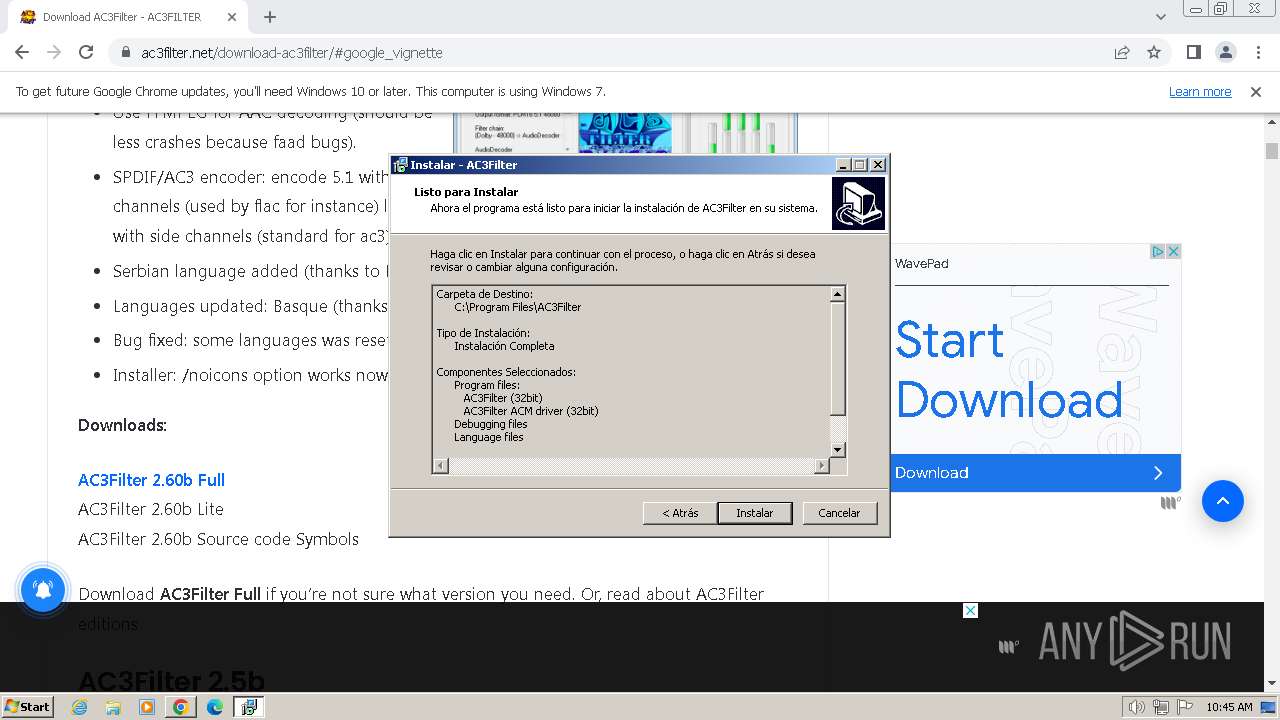Click the network tray icon
The width and height of the screenshot is (1280, 720).
click(1161, 707)
